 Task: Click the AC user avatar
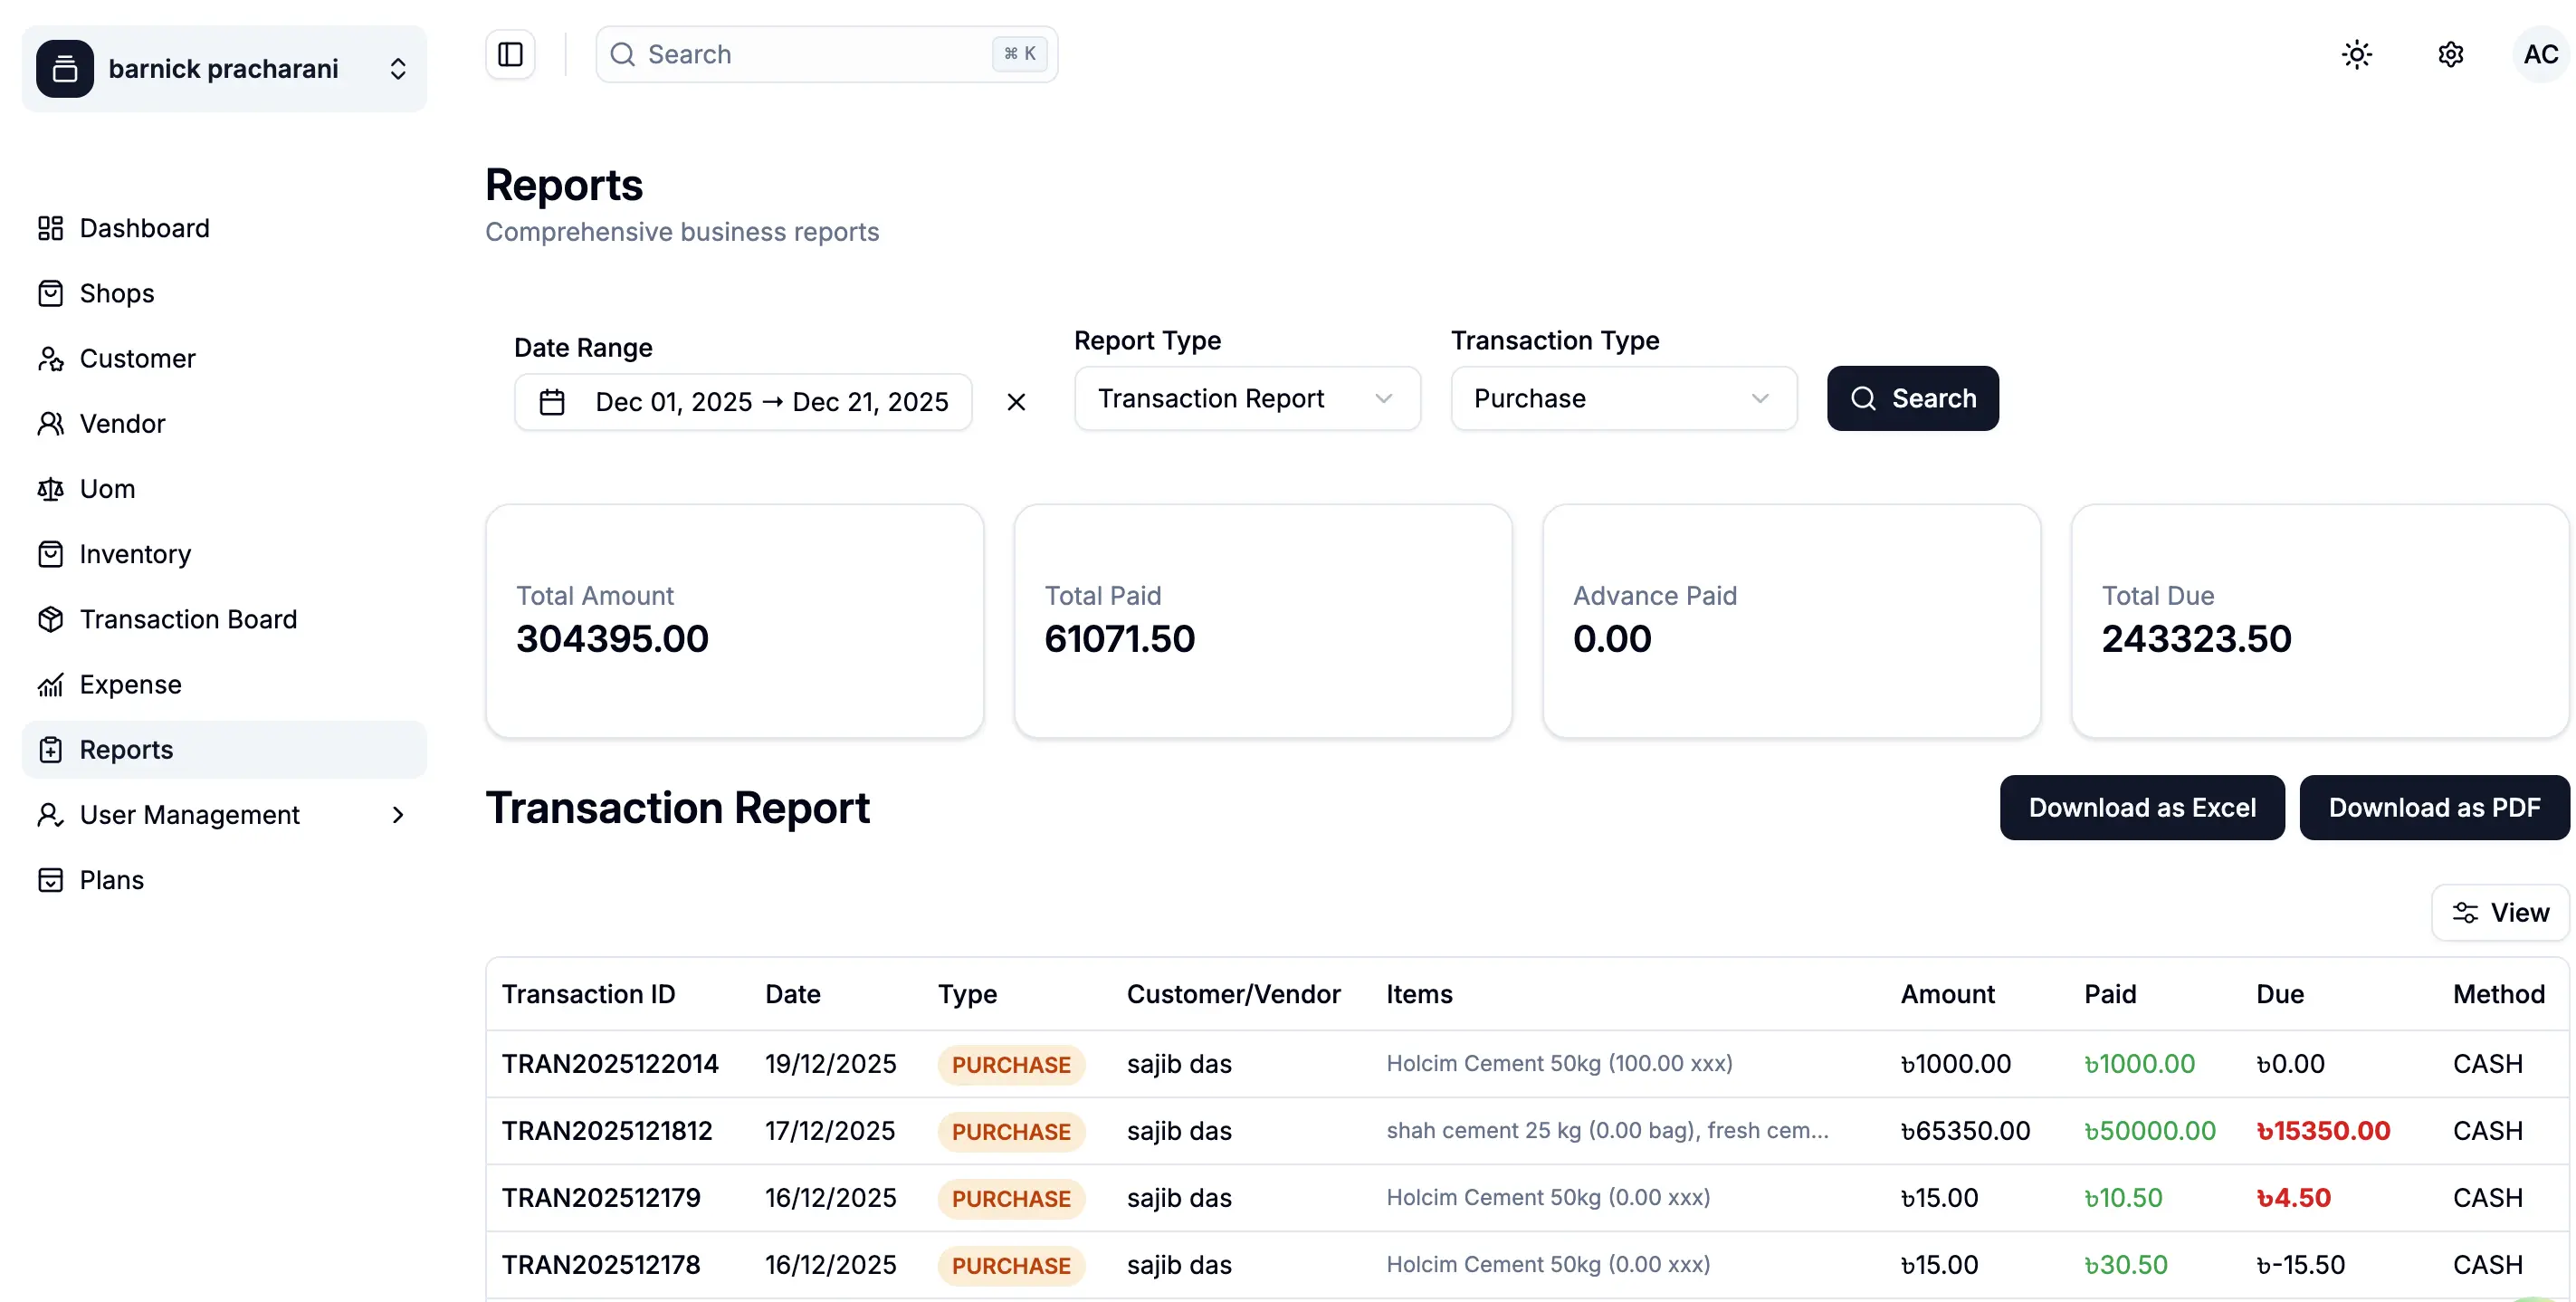point(2539,54)
